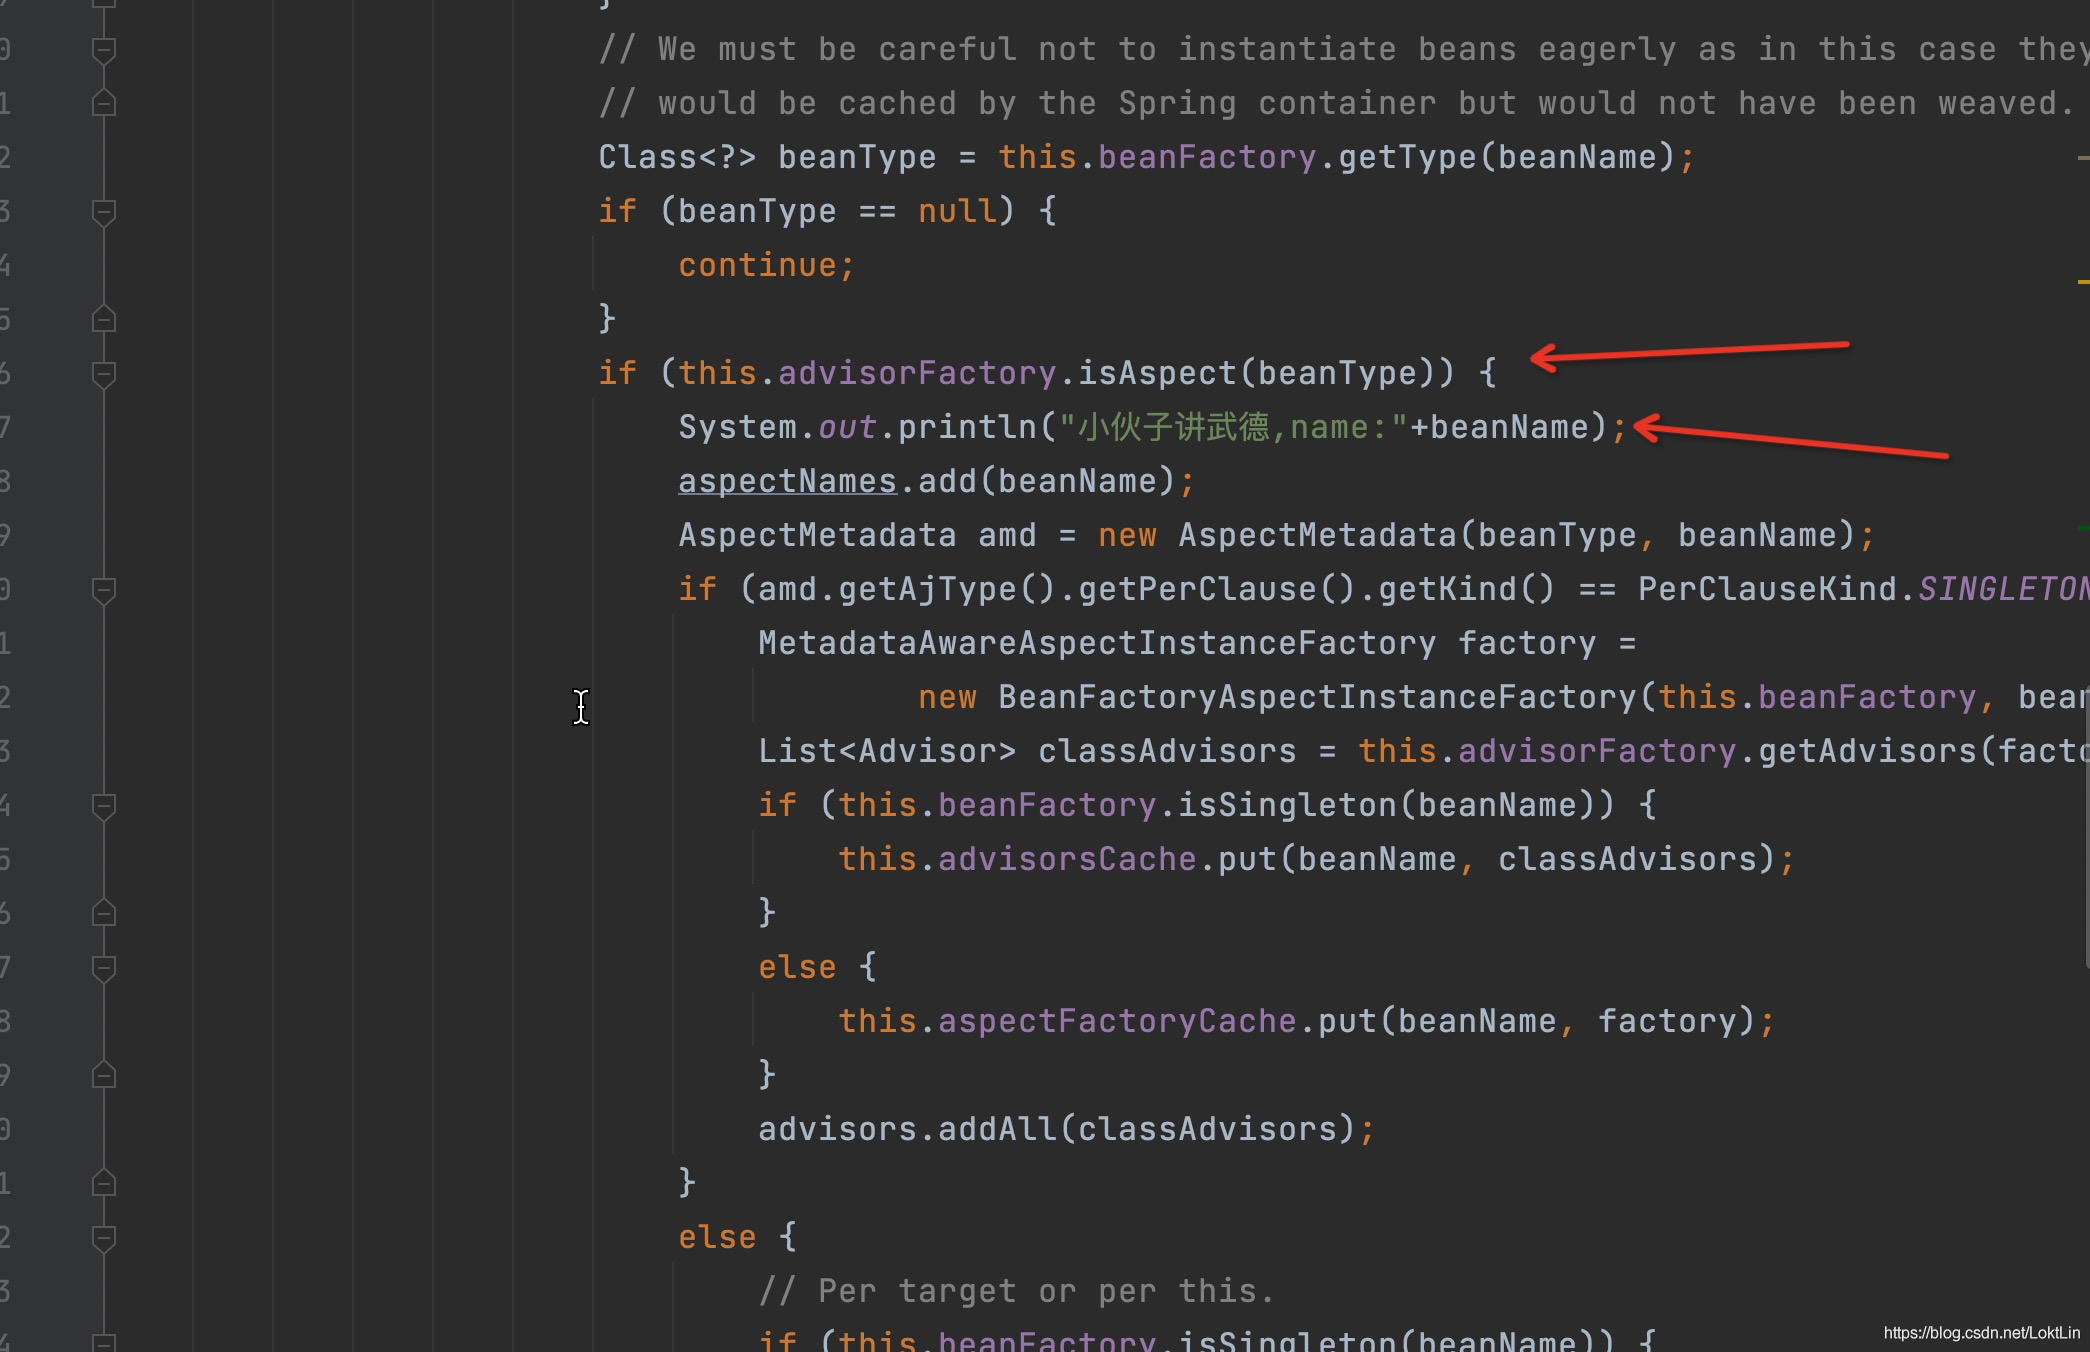This screenshot has height=1352, width=2090.
Task: Fold the "else {" block with aspectFactoryCache.put
Action: point(104,967)
